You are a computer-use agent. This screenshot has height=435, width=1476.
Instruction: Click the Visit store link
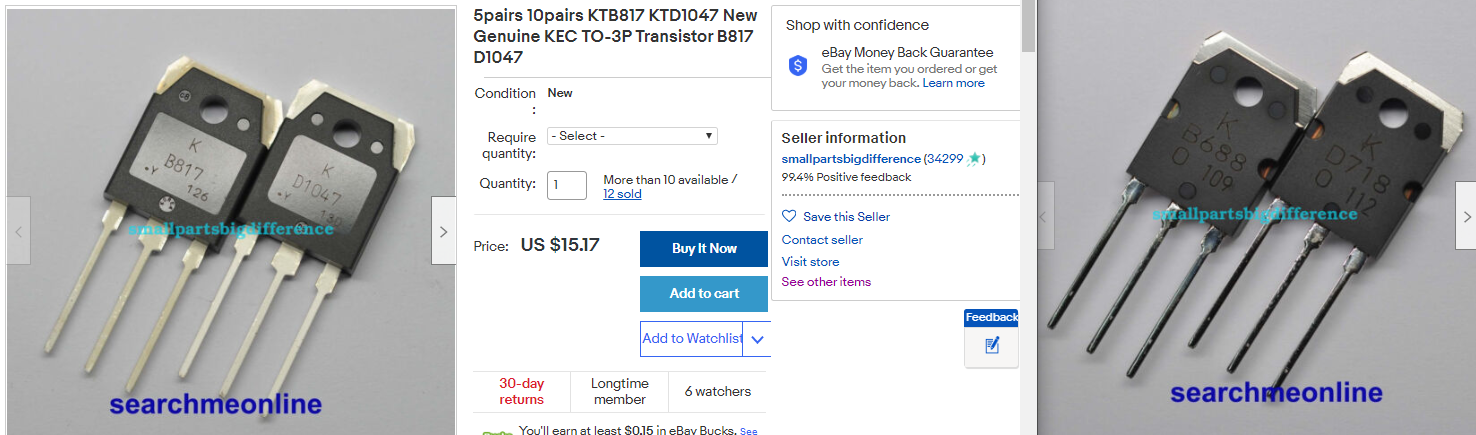coord(810,262)
